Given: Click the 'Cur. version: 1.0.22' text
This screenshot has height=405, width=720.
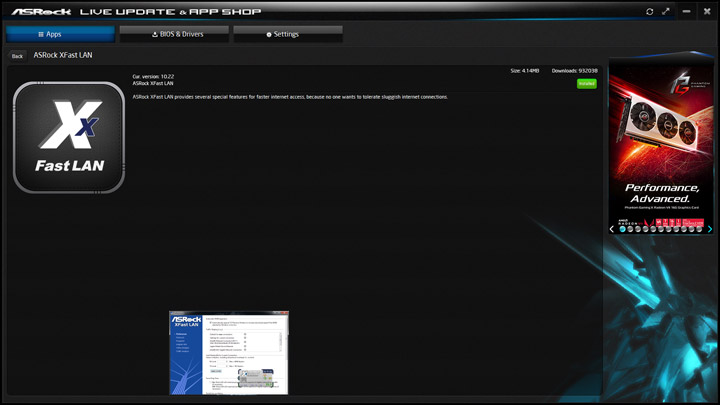Looking at the screenshot, I should tap(153, 77).
